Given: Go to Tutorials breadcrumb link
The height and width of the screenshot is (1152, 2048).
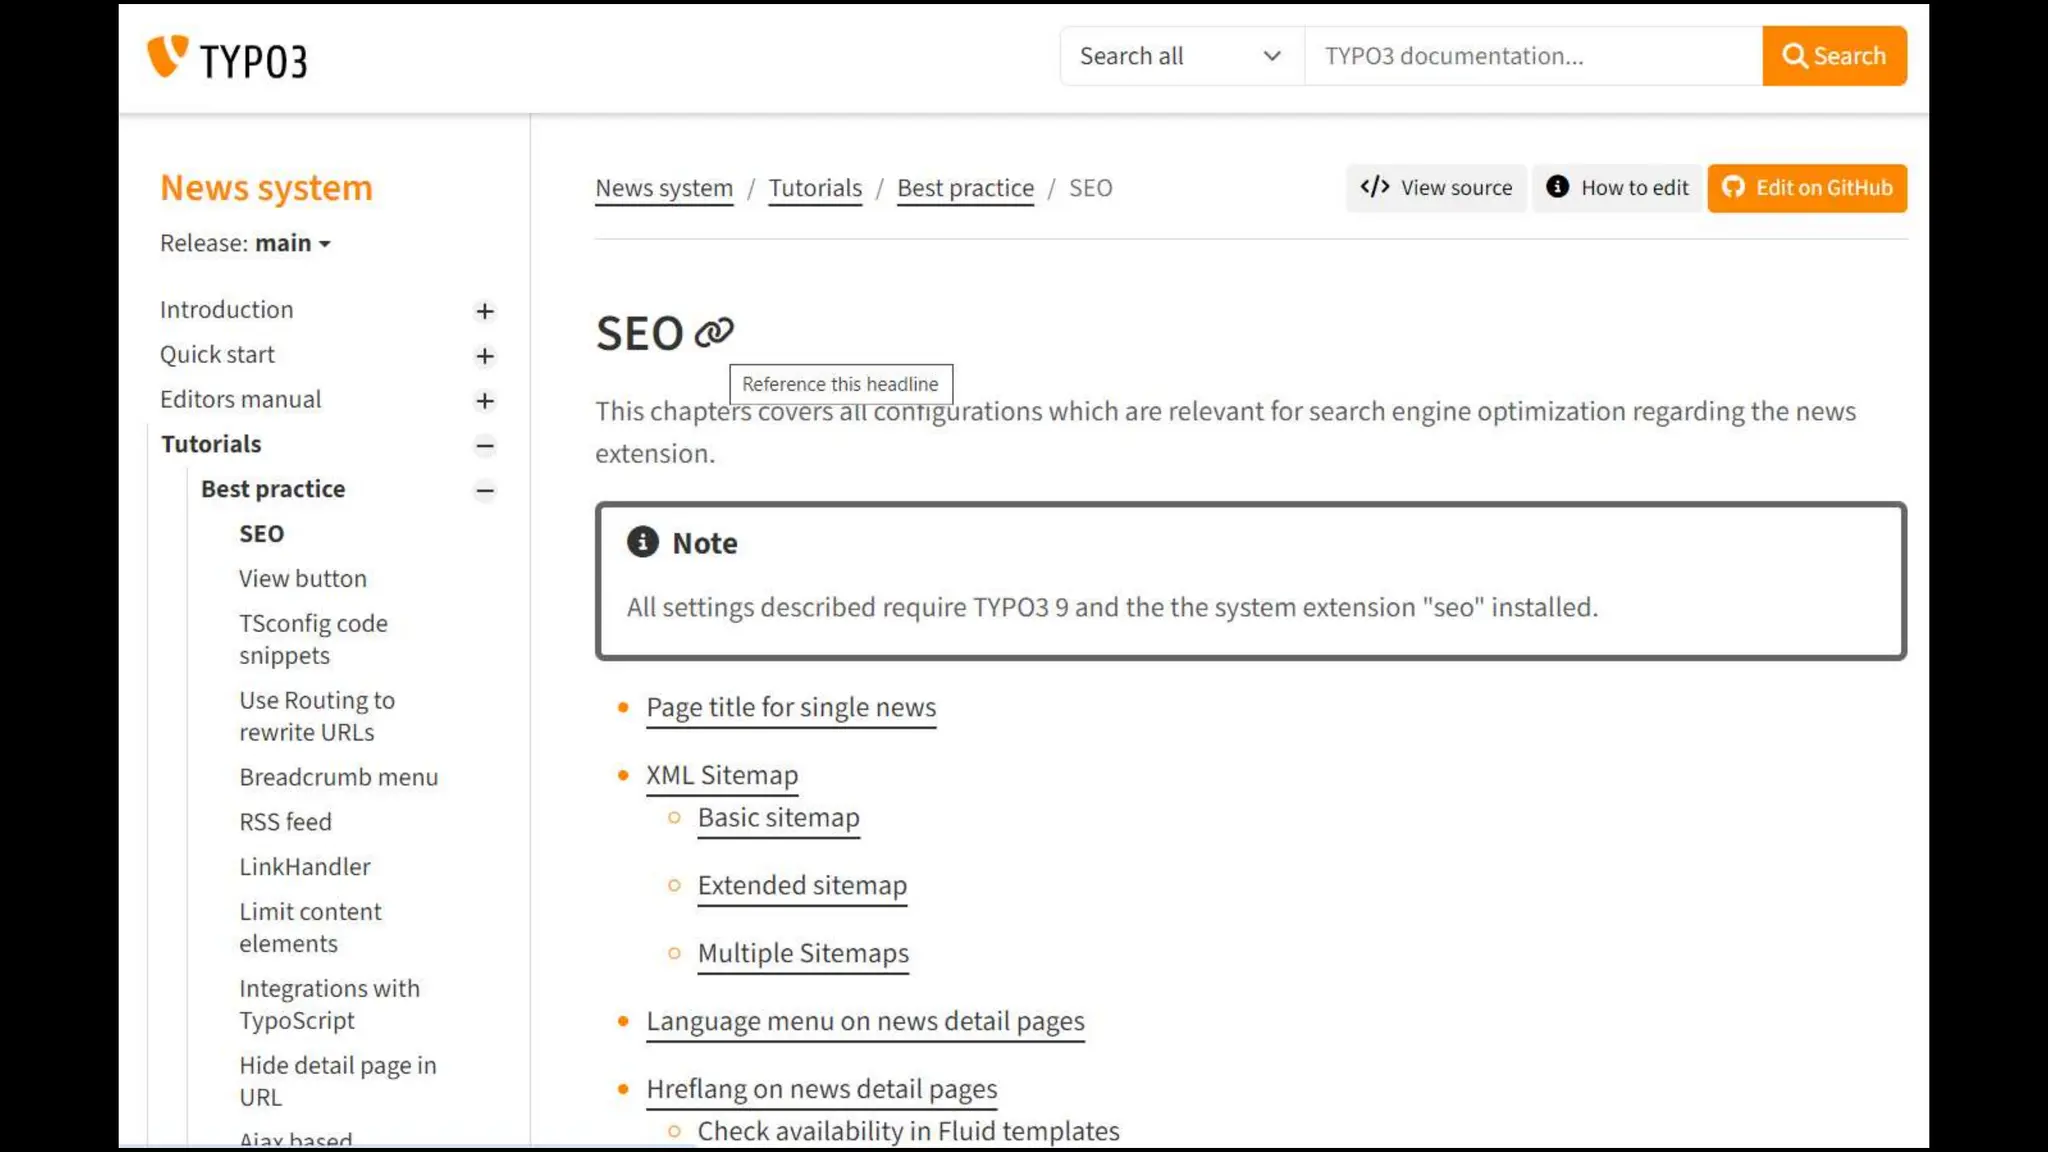Looking at the screenshot, I should pos(815,188).
